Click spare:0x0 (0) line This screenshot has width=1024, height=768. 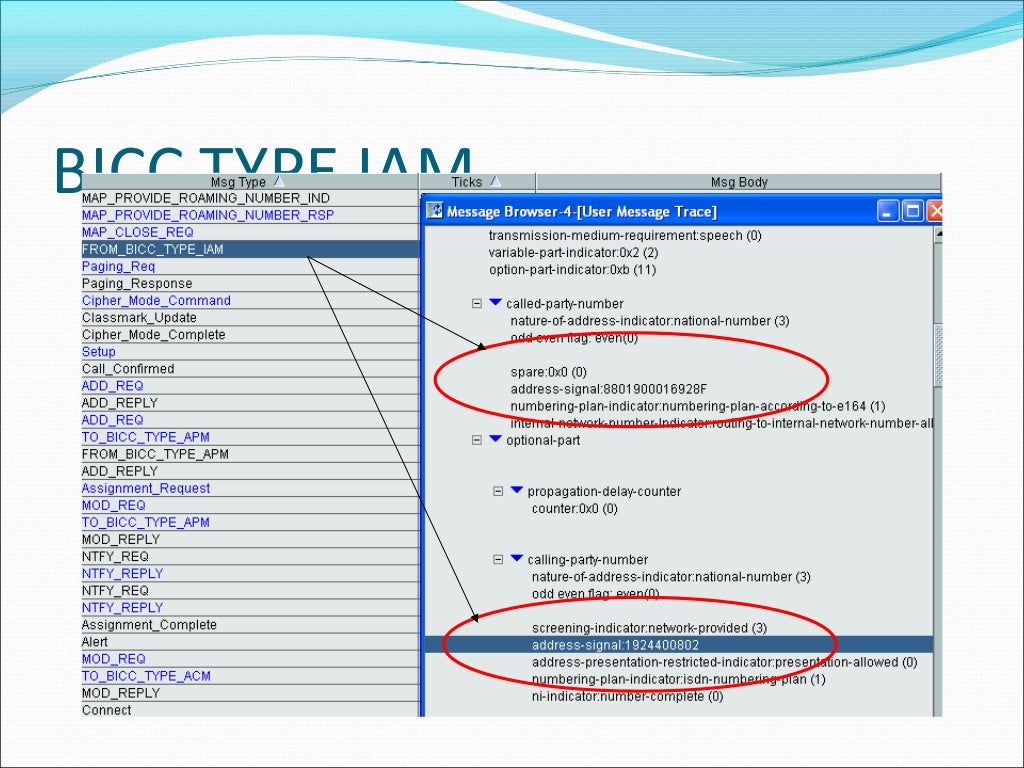tap(549, 372)
